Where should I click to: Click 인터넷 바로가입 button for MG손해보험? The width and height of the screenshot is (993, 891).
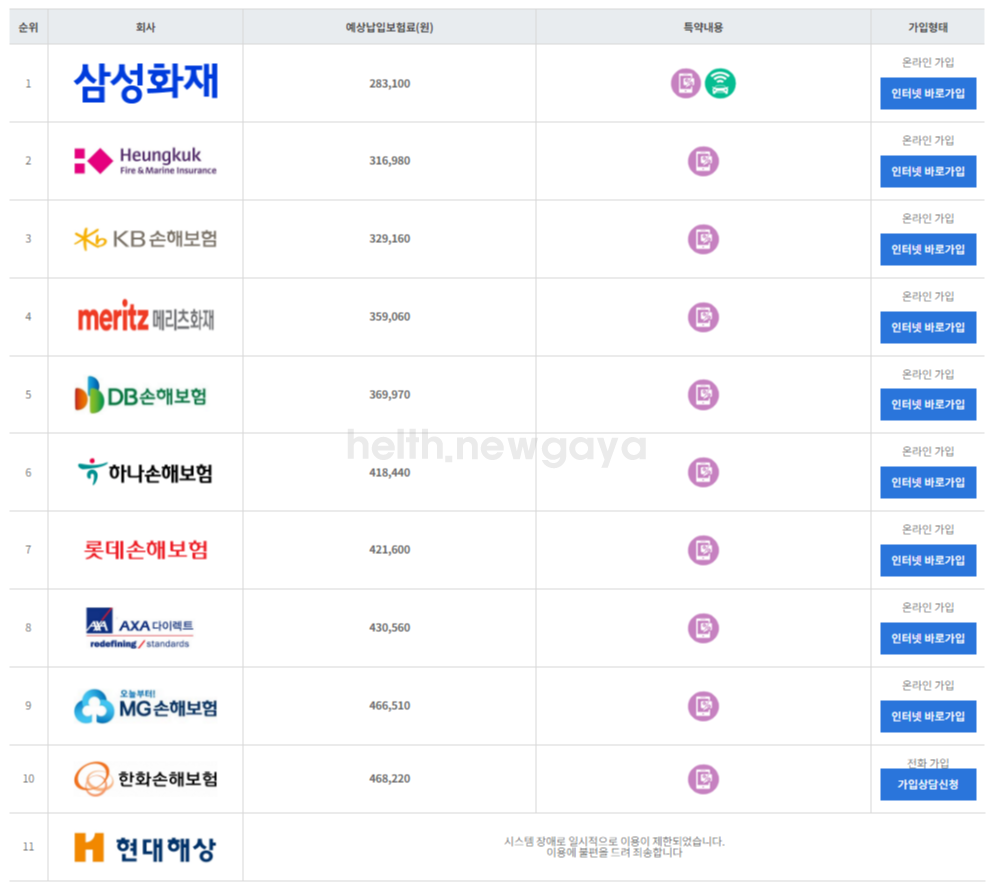click(x=928, y=716)
